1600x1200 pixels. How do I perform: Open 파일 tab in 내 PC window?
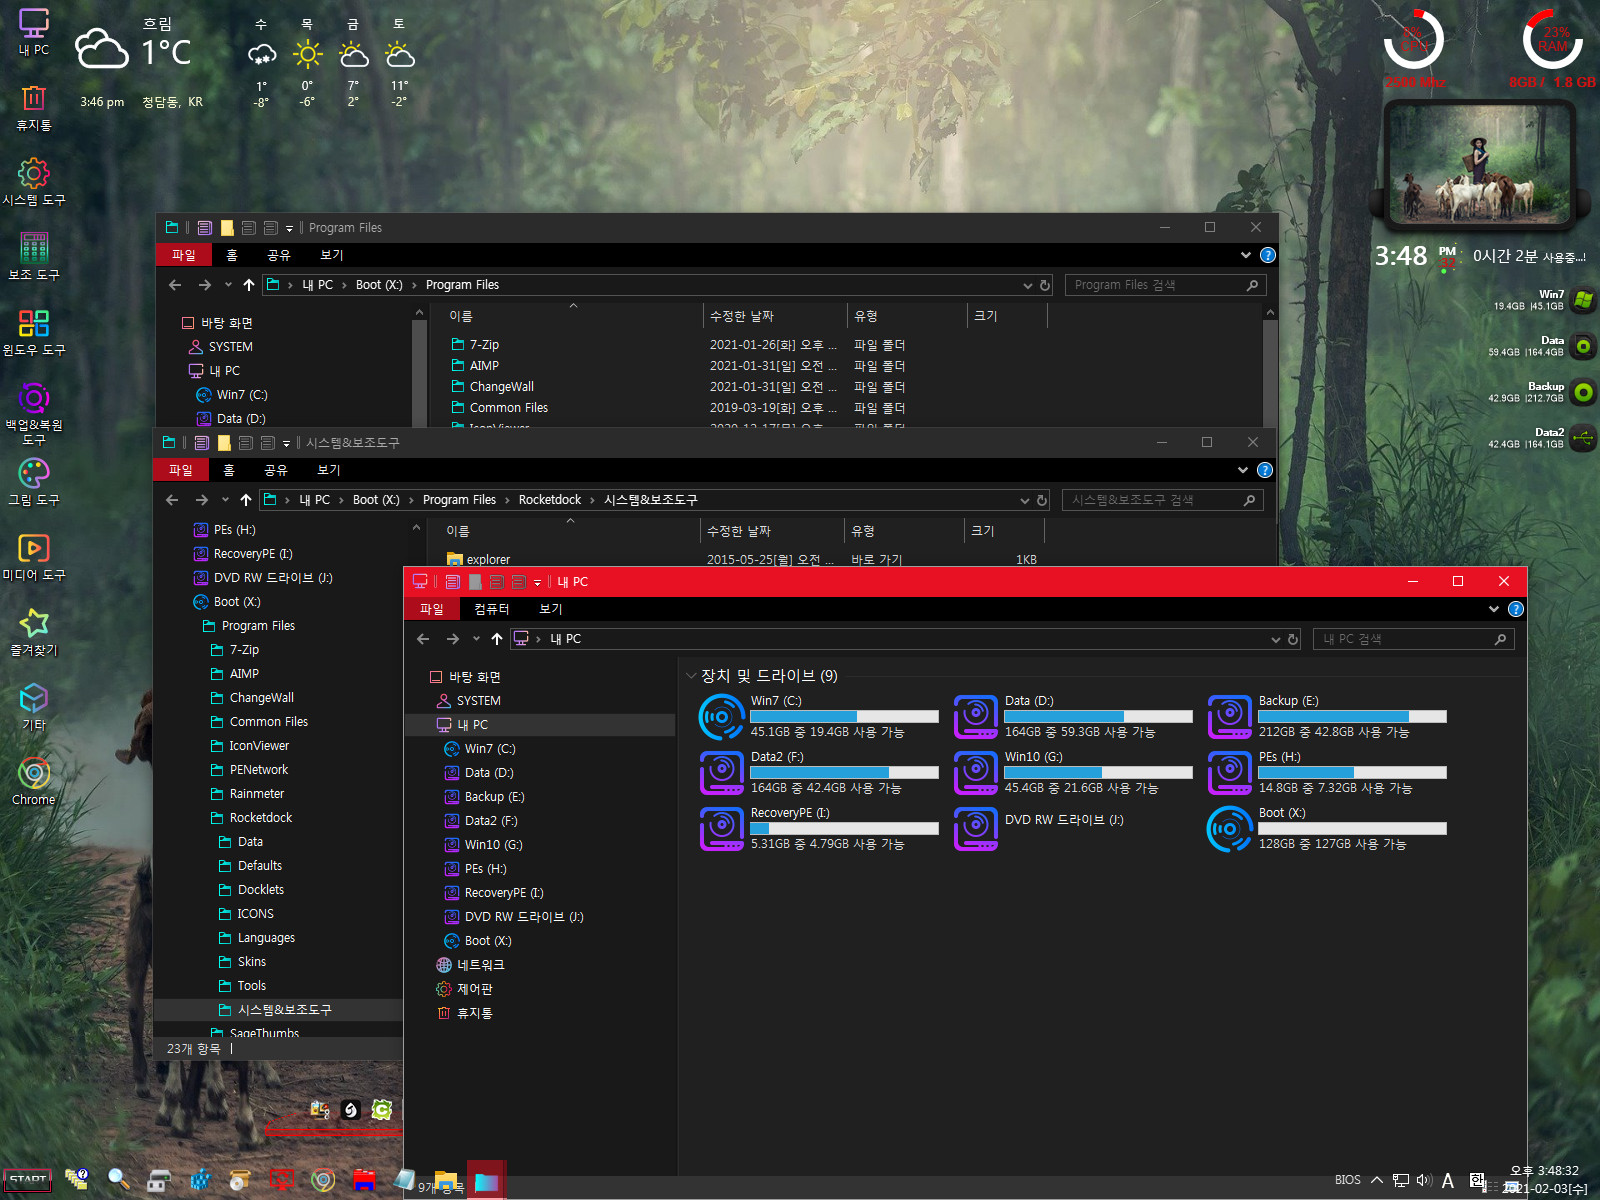pos(432,609)
